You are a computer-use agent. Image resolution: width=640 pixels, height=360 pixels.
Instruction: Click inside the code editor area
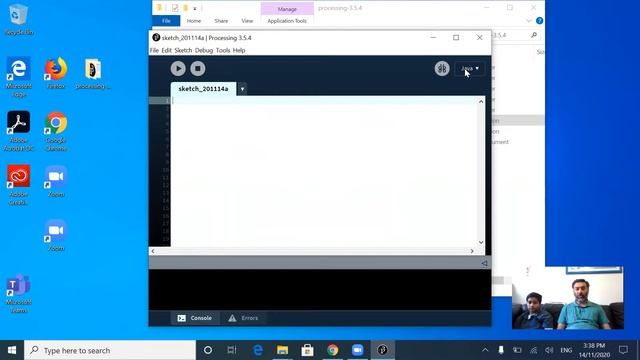pyautogui.click(x=324, y=171)
